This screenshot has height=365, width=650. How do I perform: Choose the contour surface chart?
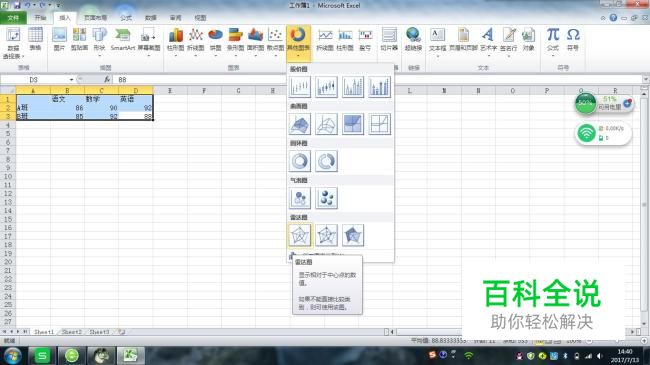(x=353, y=124)
